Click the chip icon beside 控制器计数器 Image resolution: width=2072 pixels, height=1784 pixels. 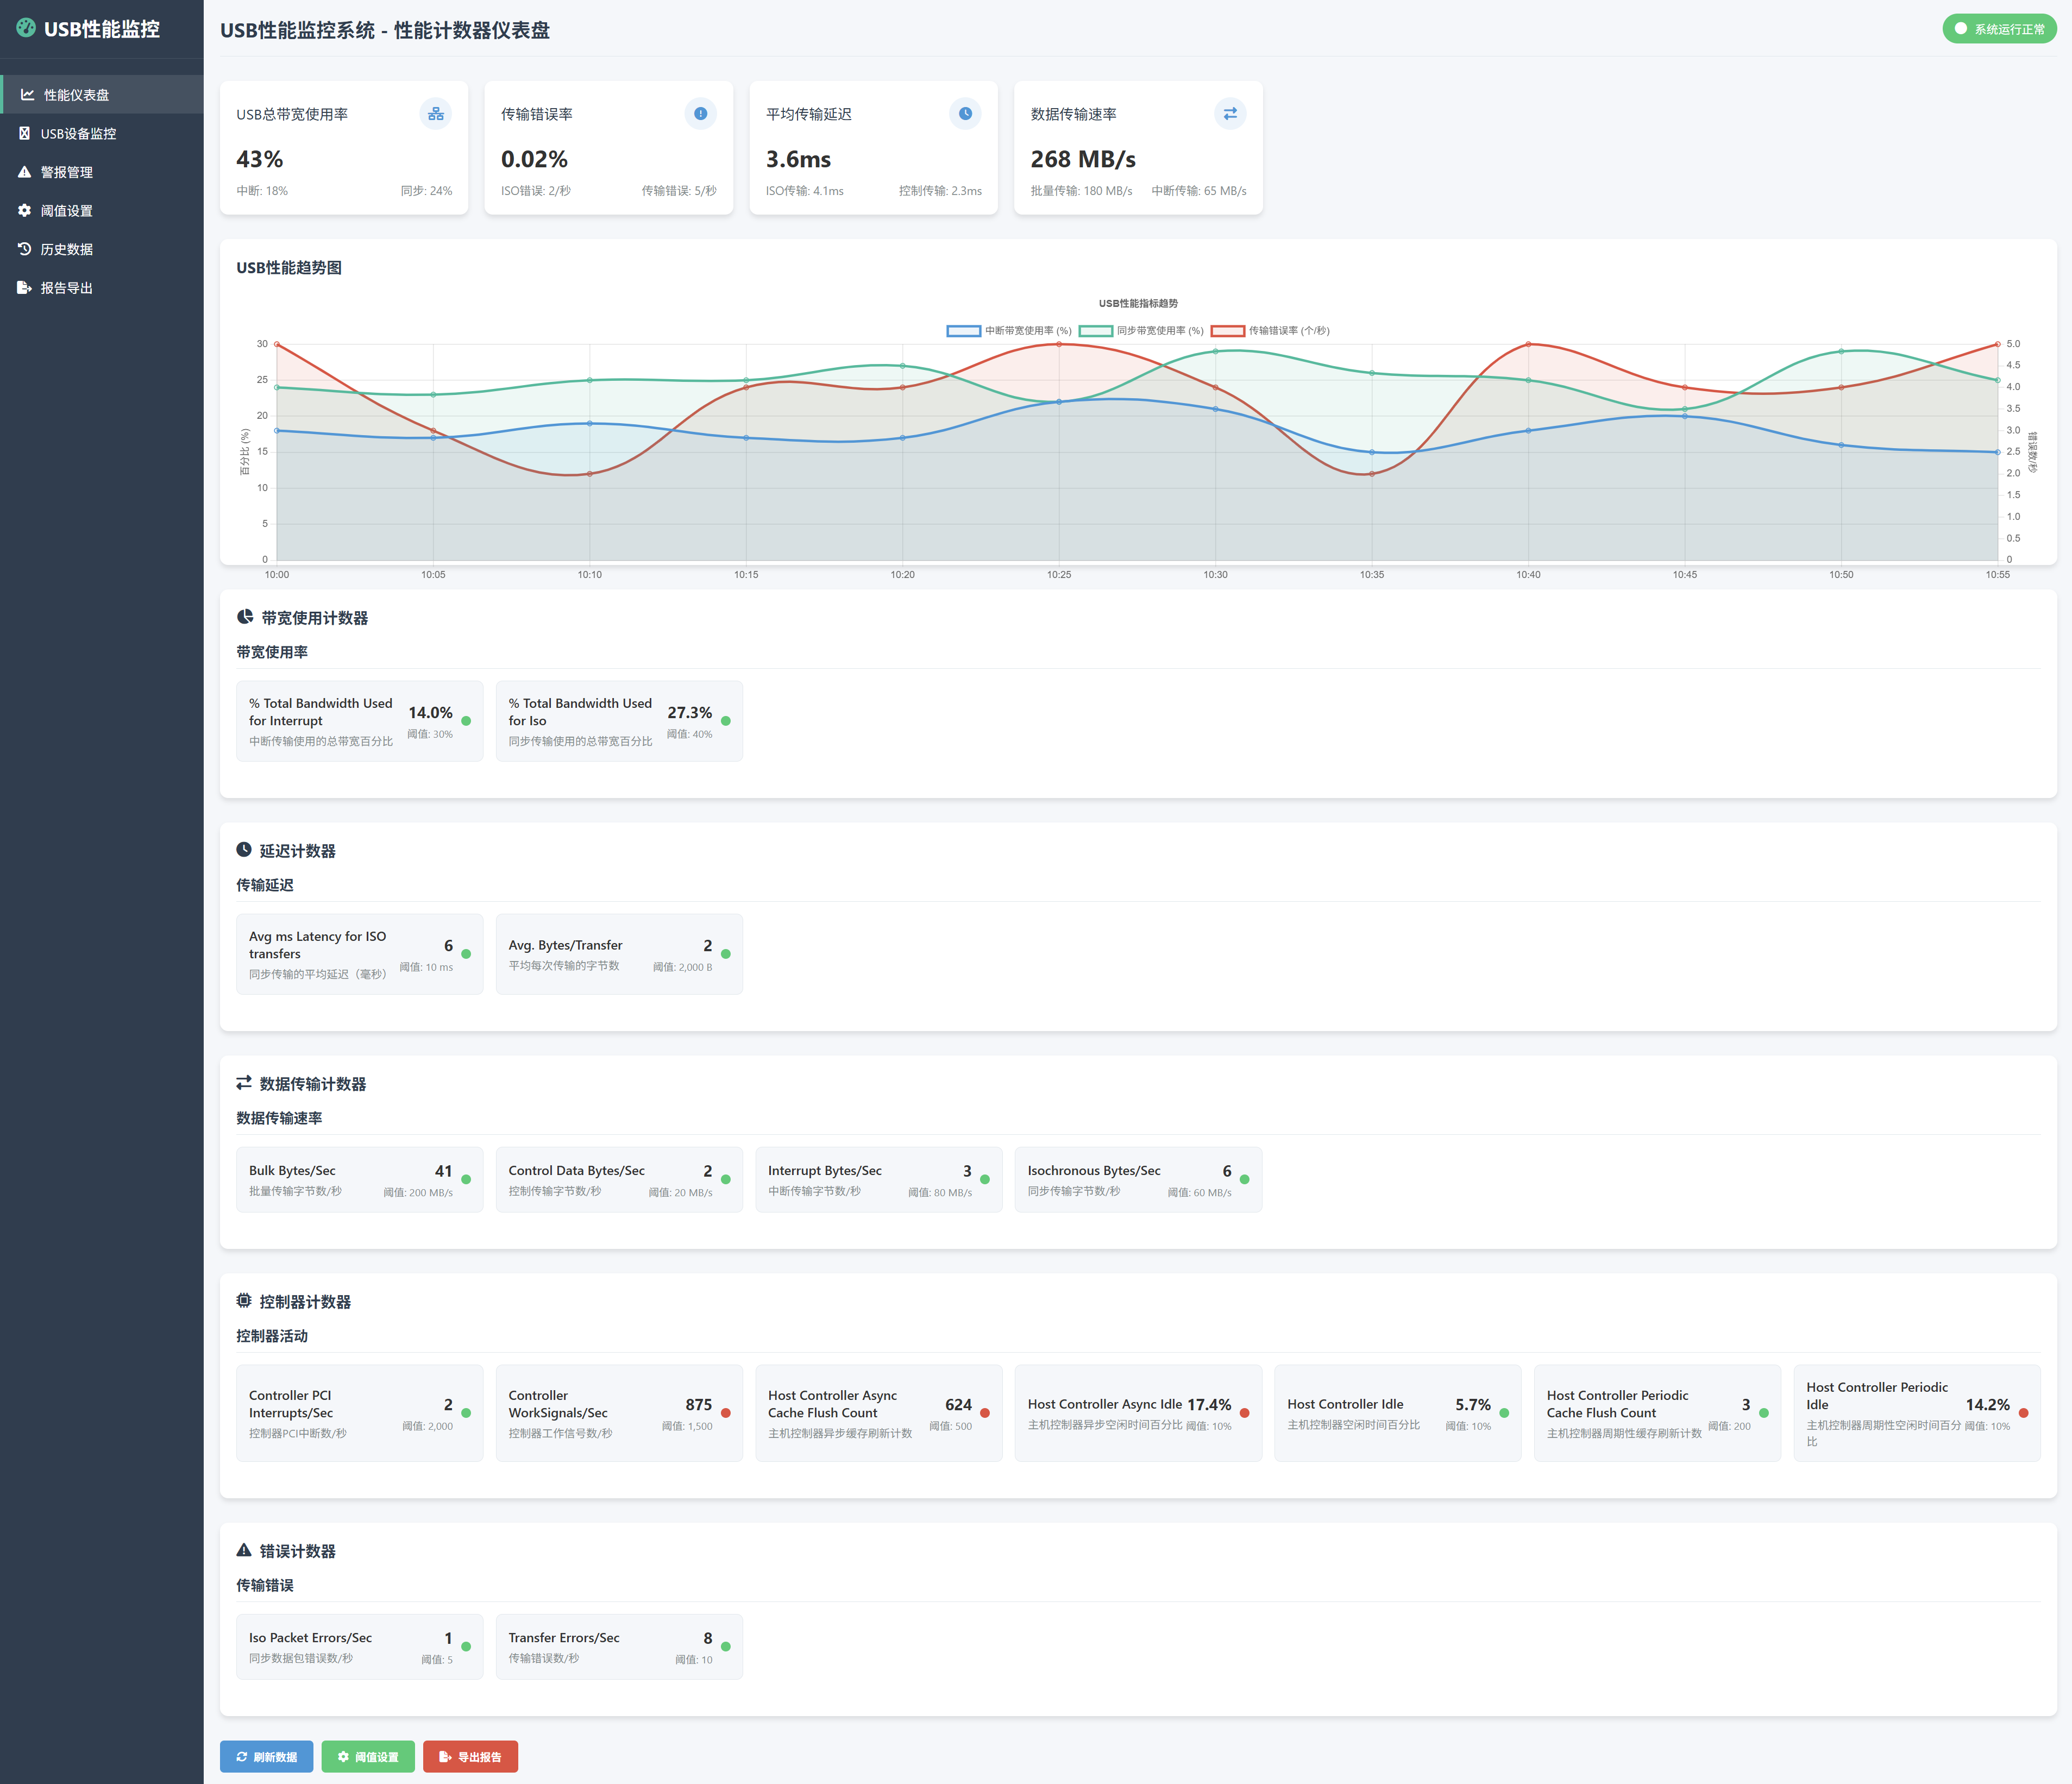(244, 1301)
